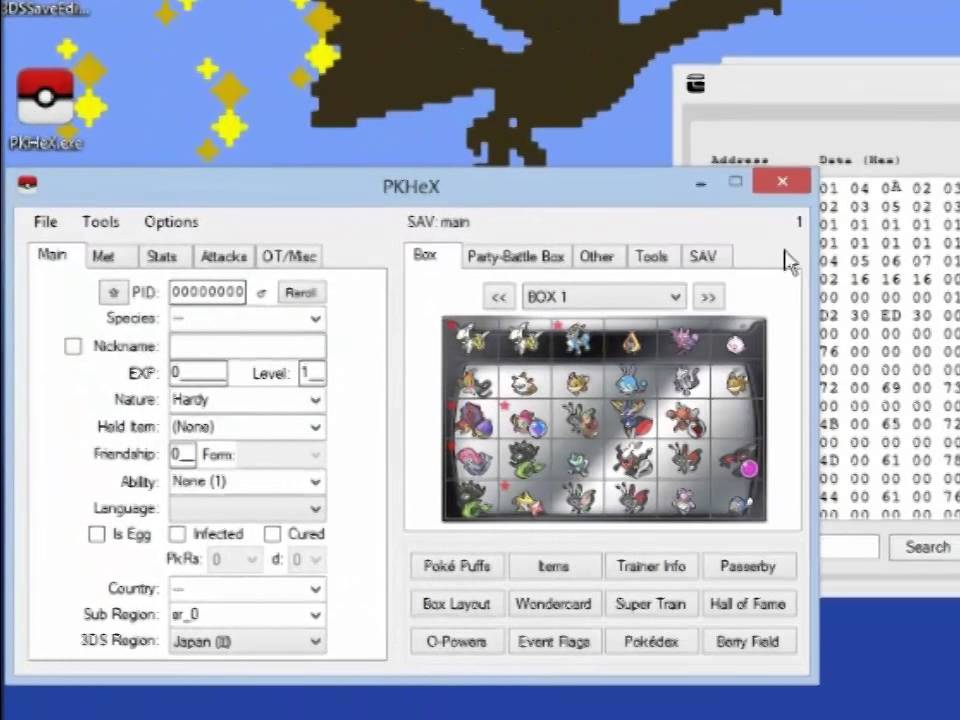Switch to the OT/Misc tab
This screenshot has width=960, height=720.
[x=288, y=257]
